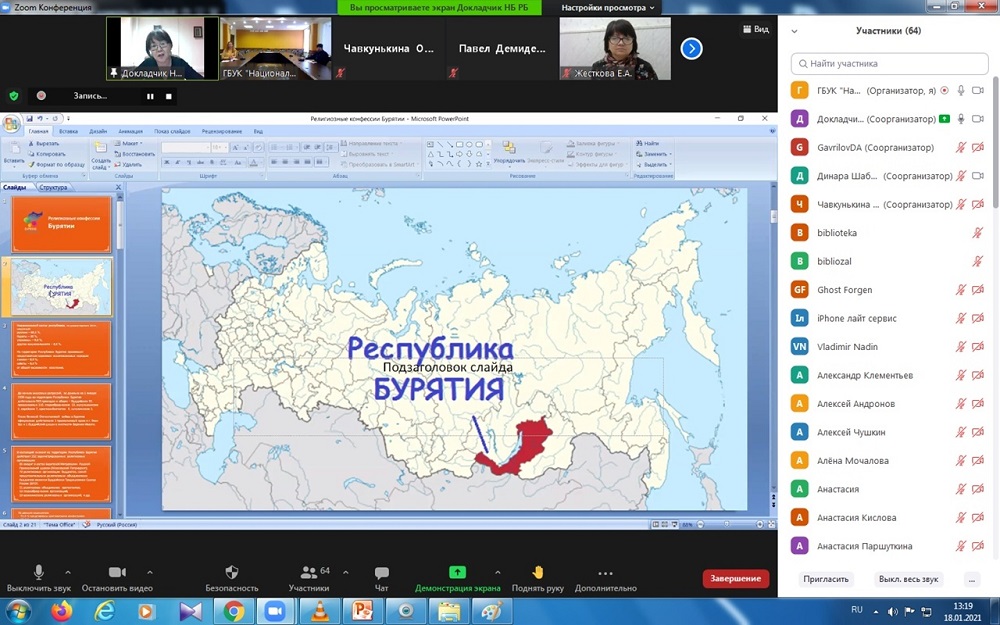Open Участники panel button in Zoom toolbar
Screen dimensions: 1000x625
point(309,578)
